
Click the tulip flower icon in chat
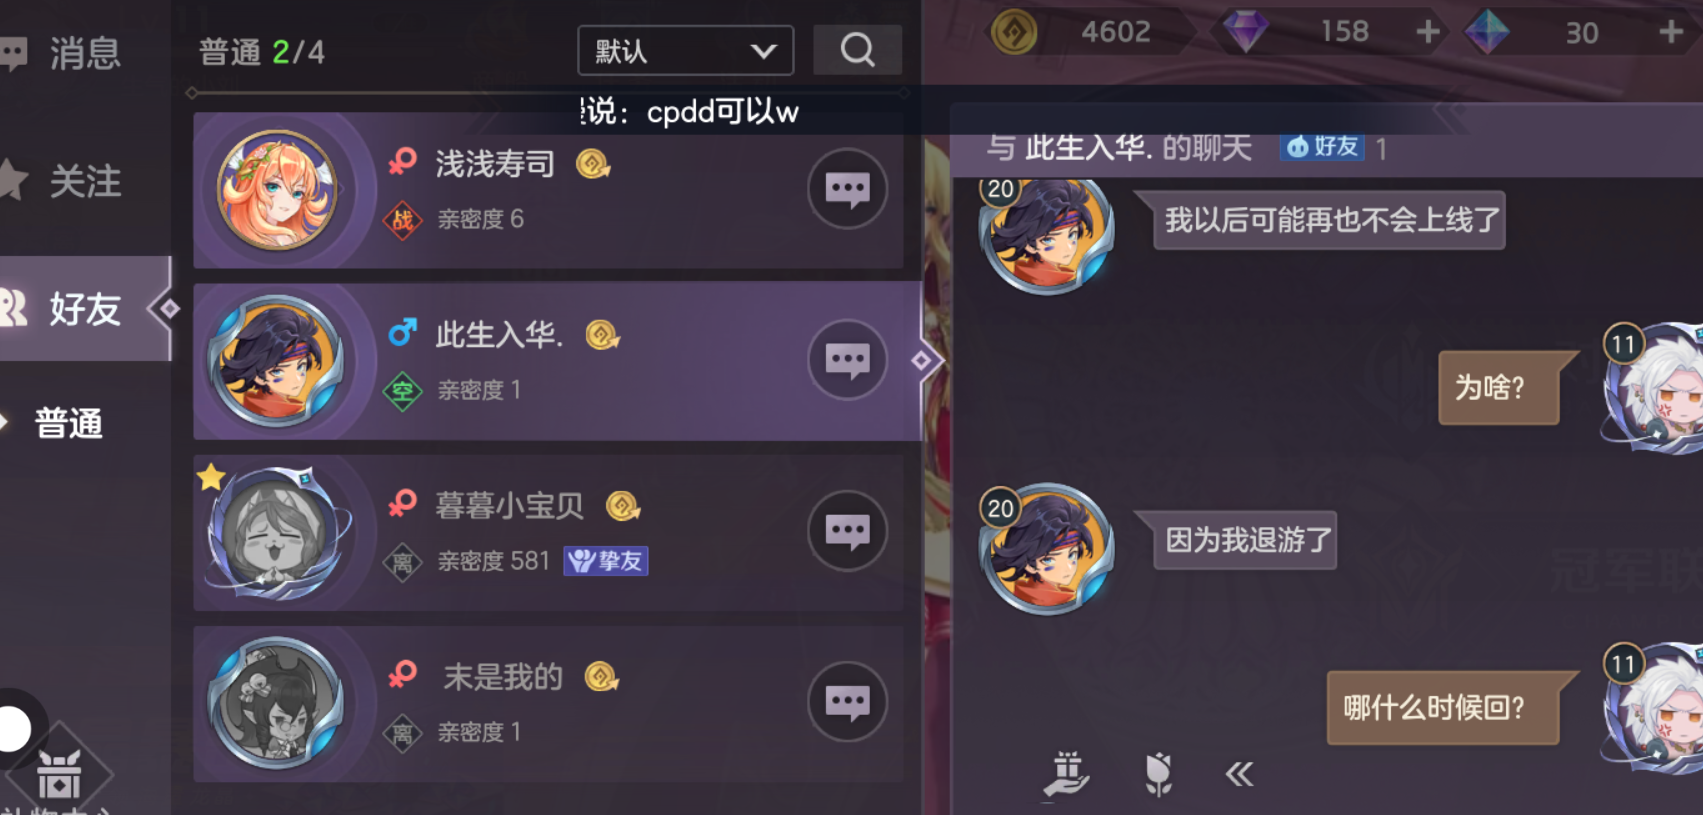[x=1158, y=774]
